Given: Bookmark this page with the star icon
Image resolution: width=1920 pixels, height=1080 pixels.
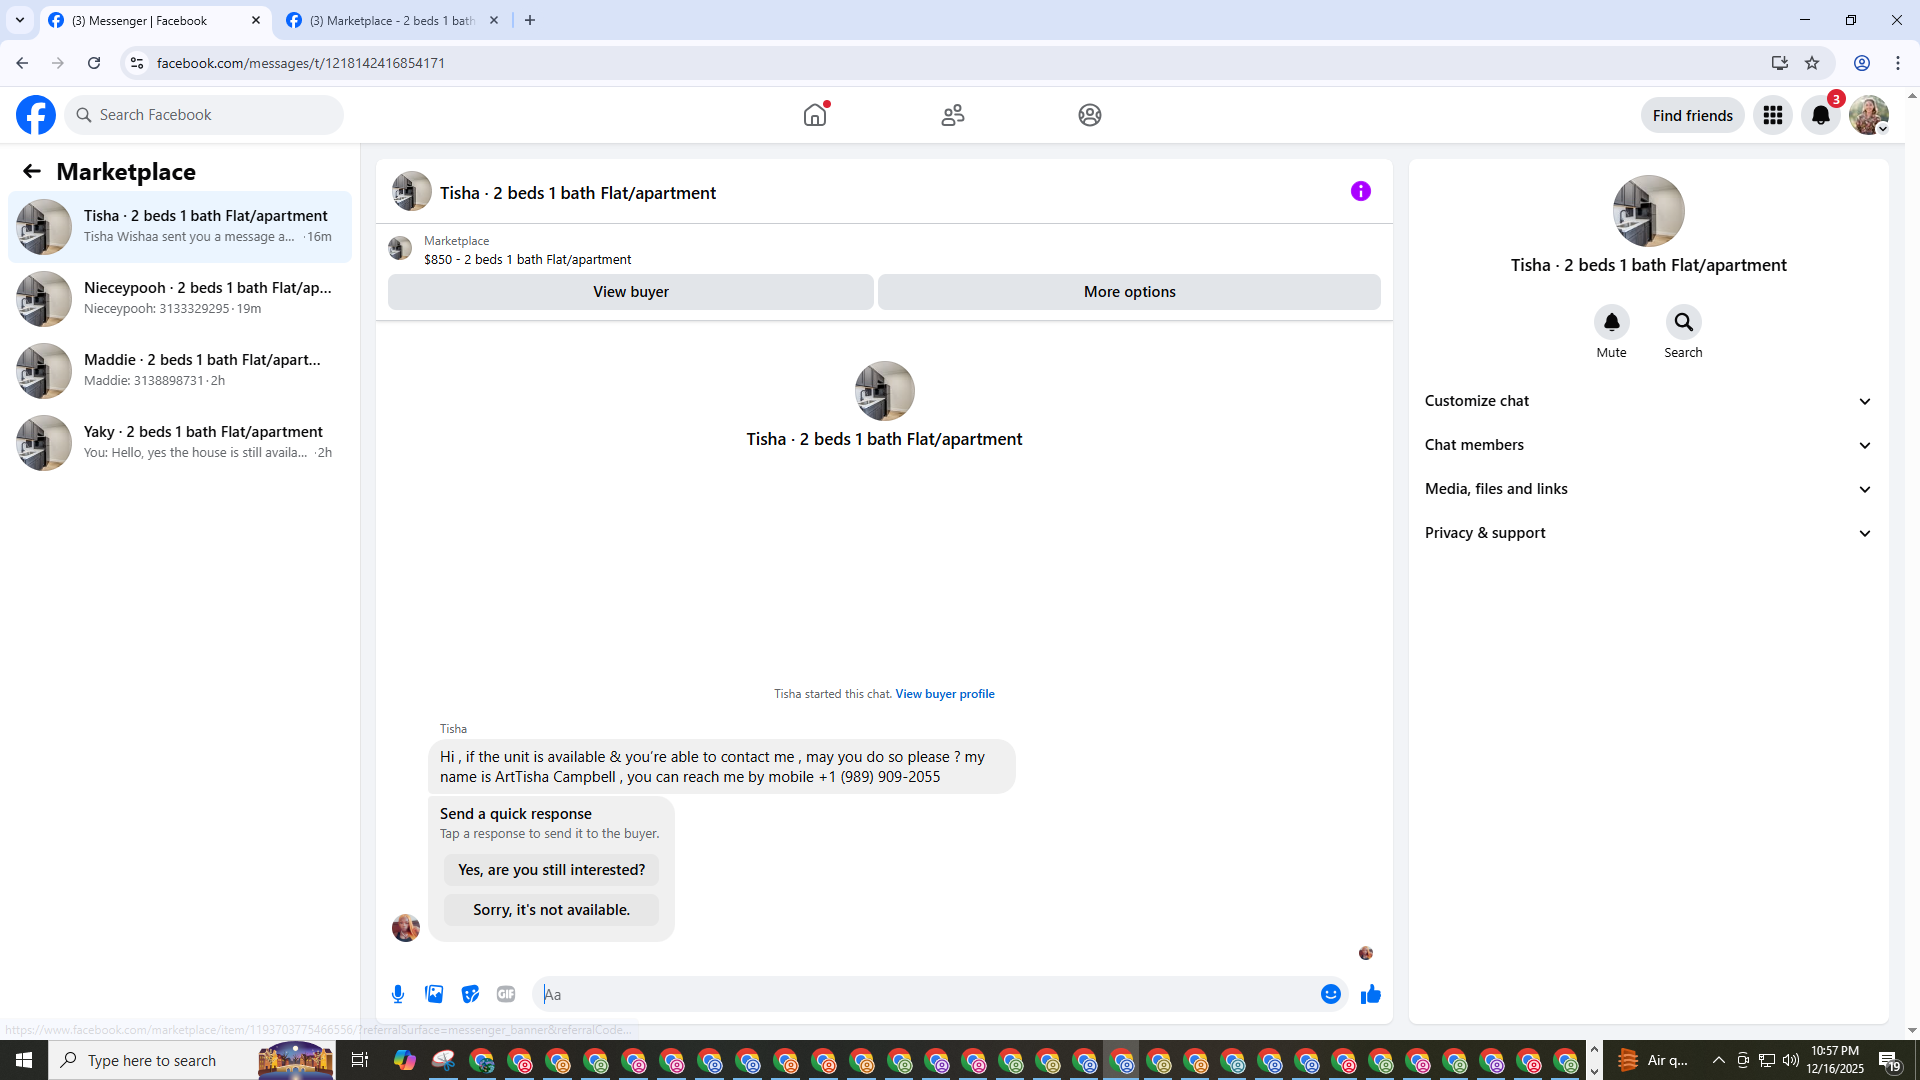Looking at the screenshot, I should [1812, 63].
